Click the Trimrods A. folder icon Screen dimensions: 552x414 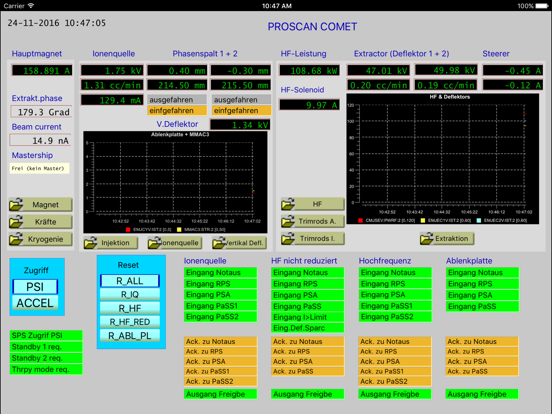(288, 221)
